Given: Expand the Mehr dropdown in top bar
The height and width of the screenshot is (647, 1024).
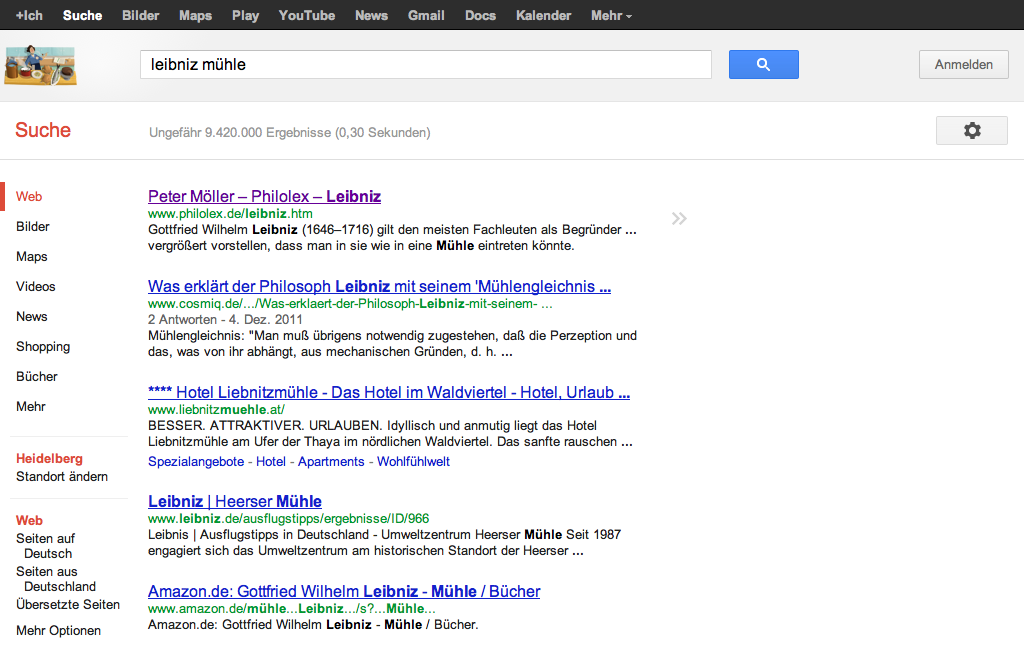Looking at the screenshot, I should tap(611, 16).
